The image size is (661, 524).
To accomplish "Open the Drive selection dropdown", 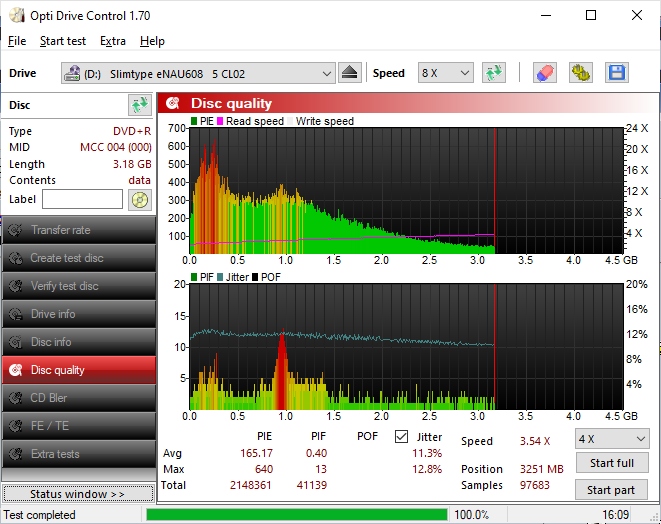I will coord(198,73).
